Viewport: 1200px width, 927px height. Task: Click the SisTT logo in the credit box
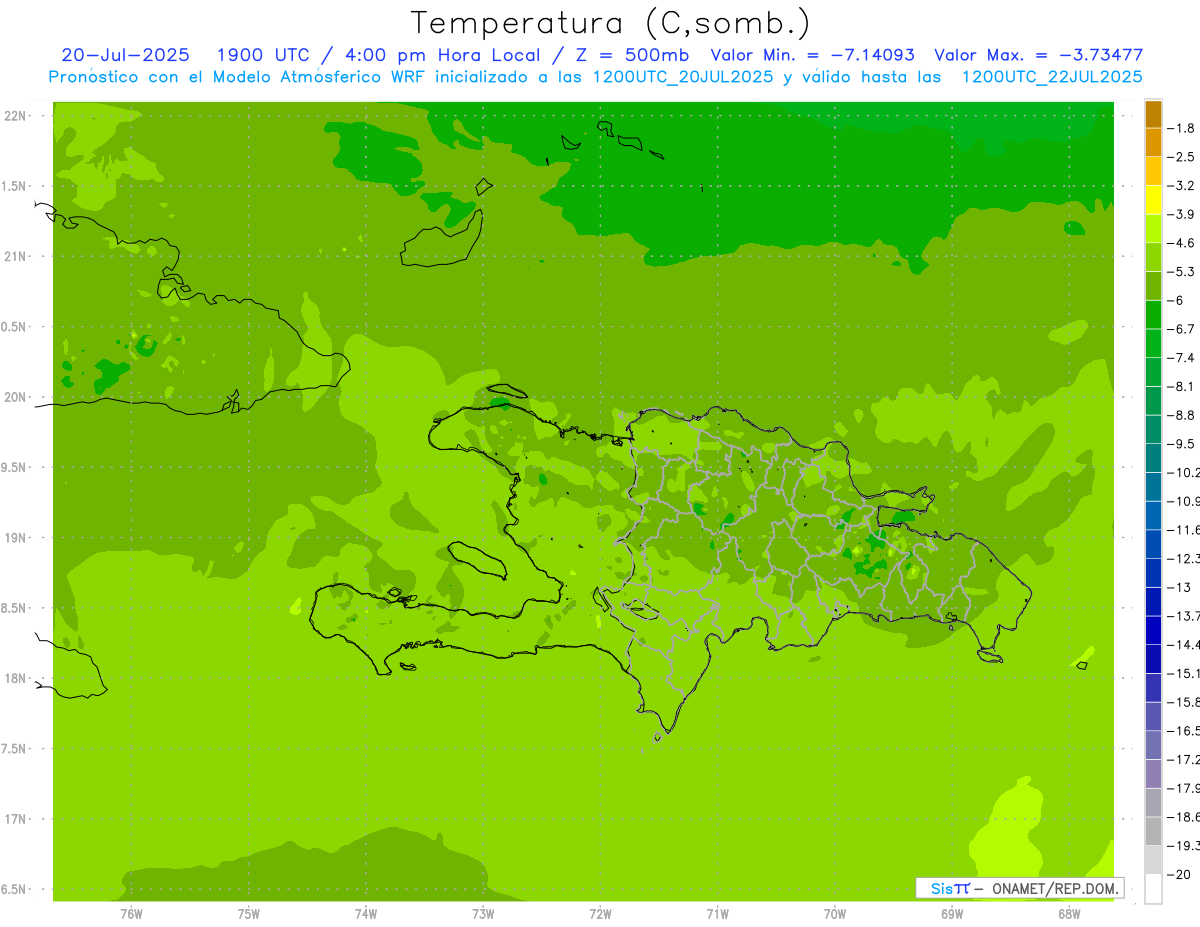(950, 888)
